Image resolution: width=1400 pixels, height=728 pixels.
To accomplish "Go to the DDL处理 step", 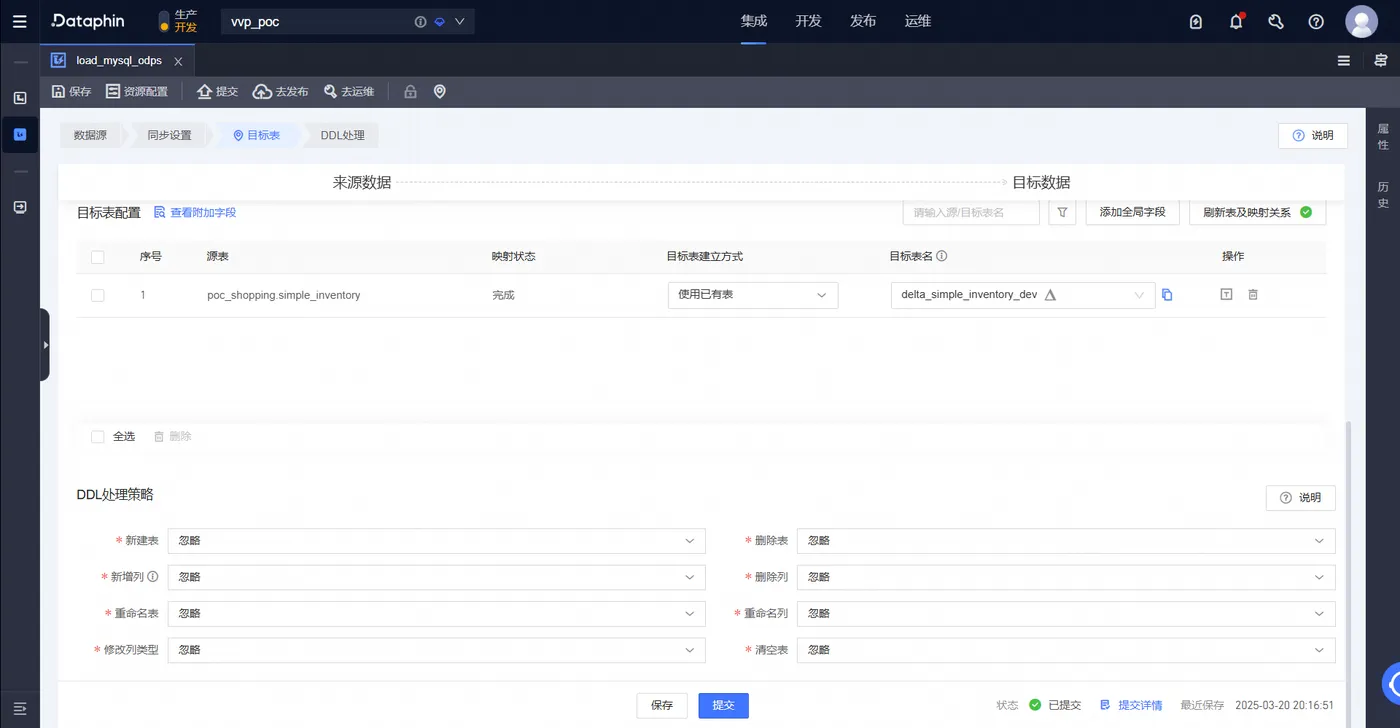I will click(x=342, y=135).
